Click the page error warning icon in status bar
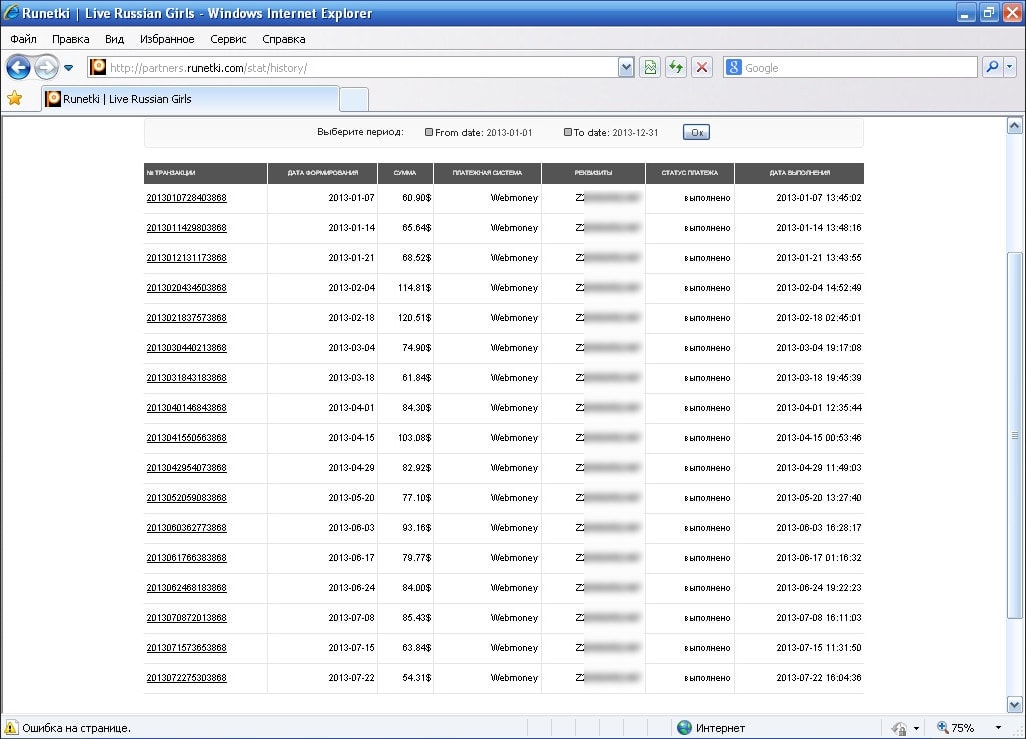The height and width of the screenshot is (739, 1026). (x=10, y=728)
